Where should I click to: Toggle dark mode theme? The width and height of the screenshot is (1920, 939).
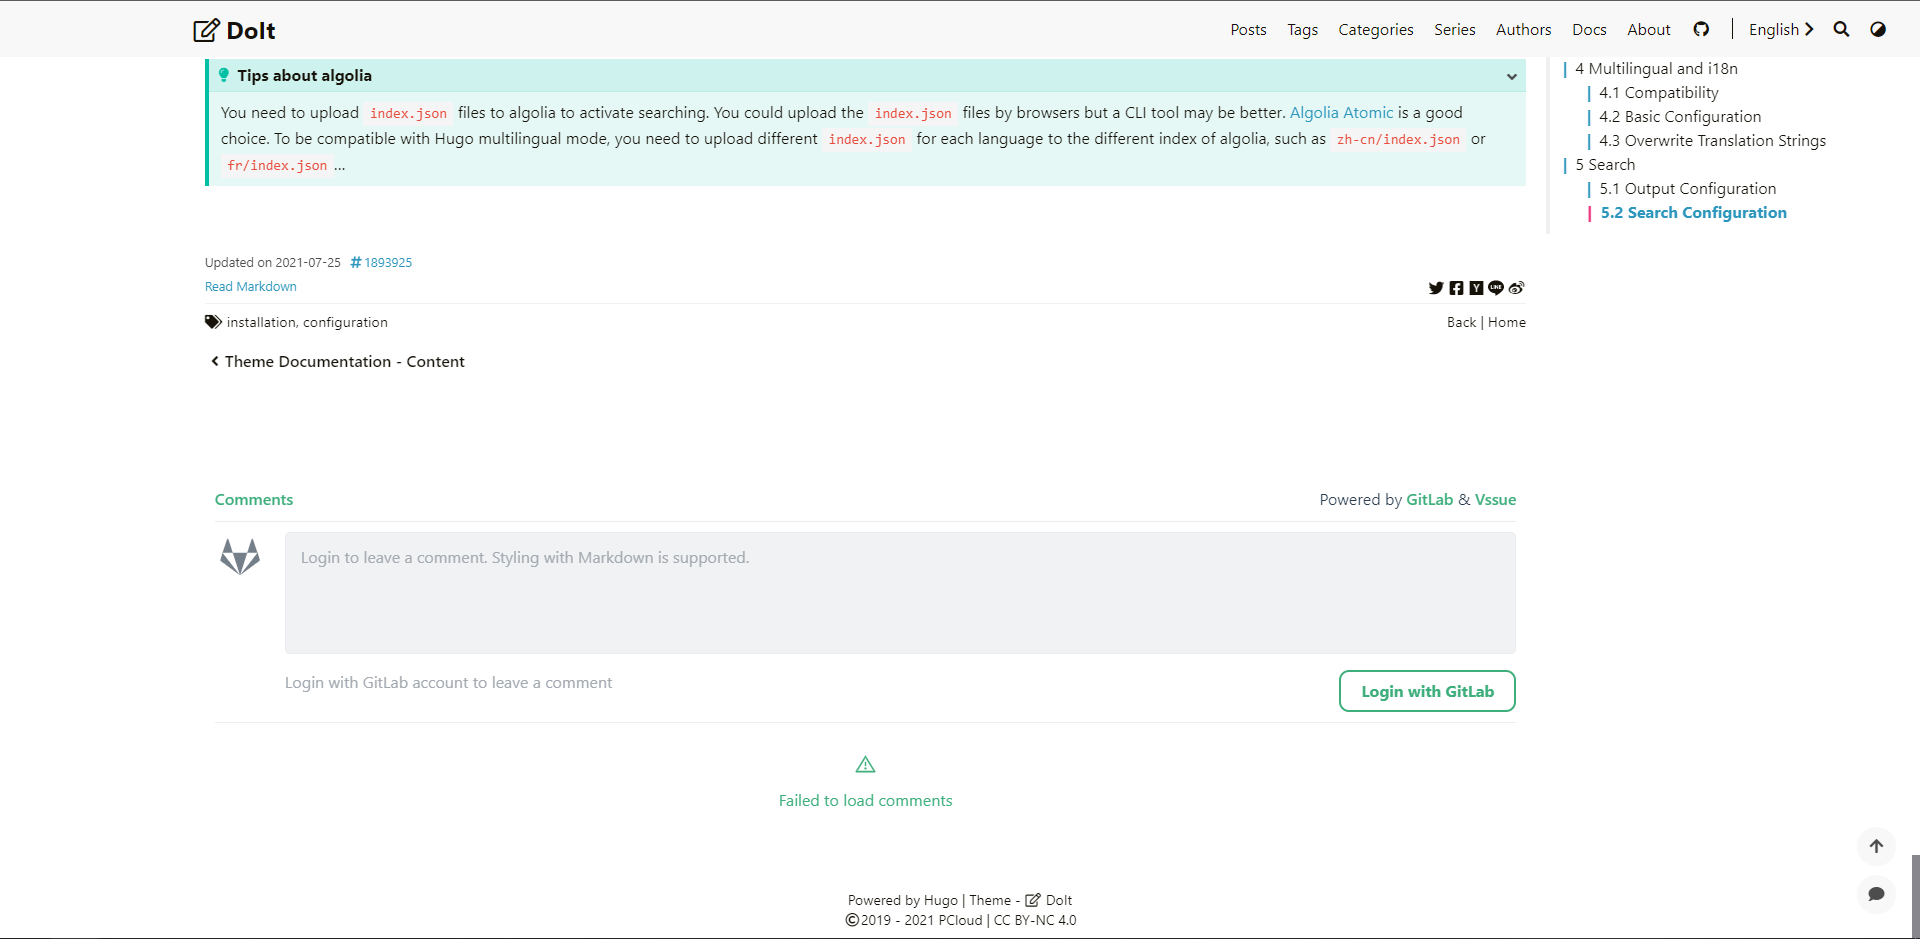[x=1878, y=29]
